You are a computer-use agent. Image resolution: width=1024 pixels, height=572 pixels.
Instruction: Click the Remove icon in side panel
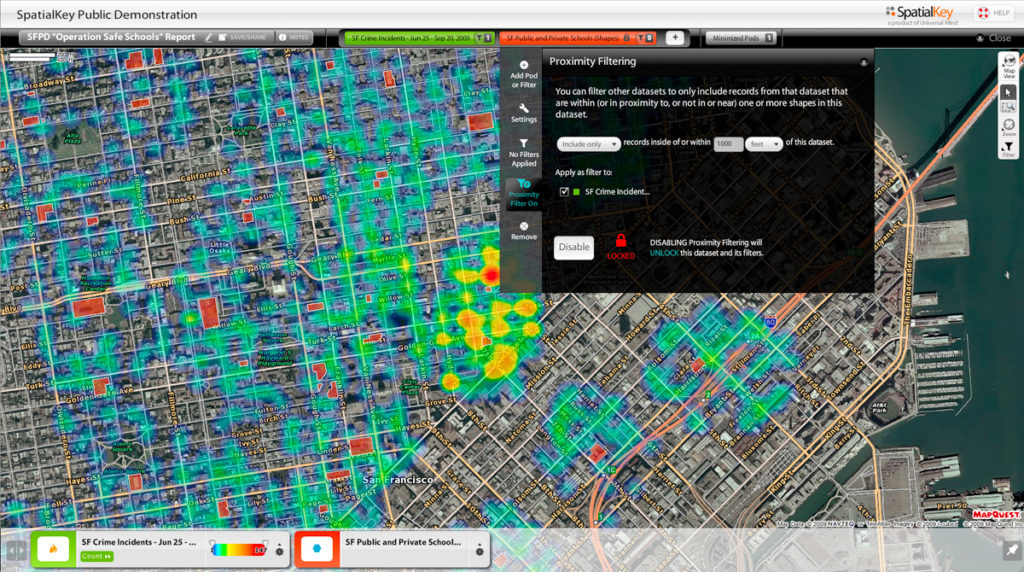523,226
